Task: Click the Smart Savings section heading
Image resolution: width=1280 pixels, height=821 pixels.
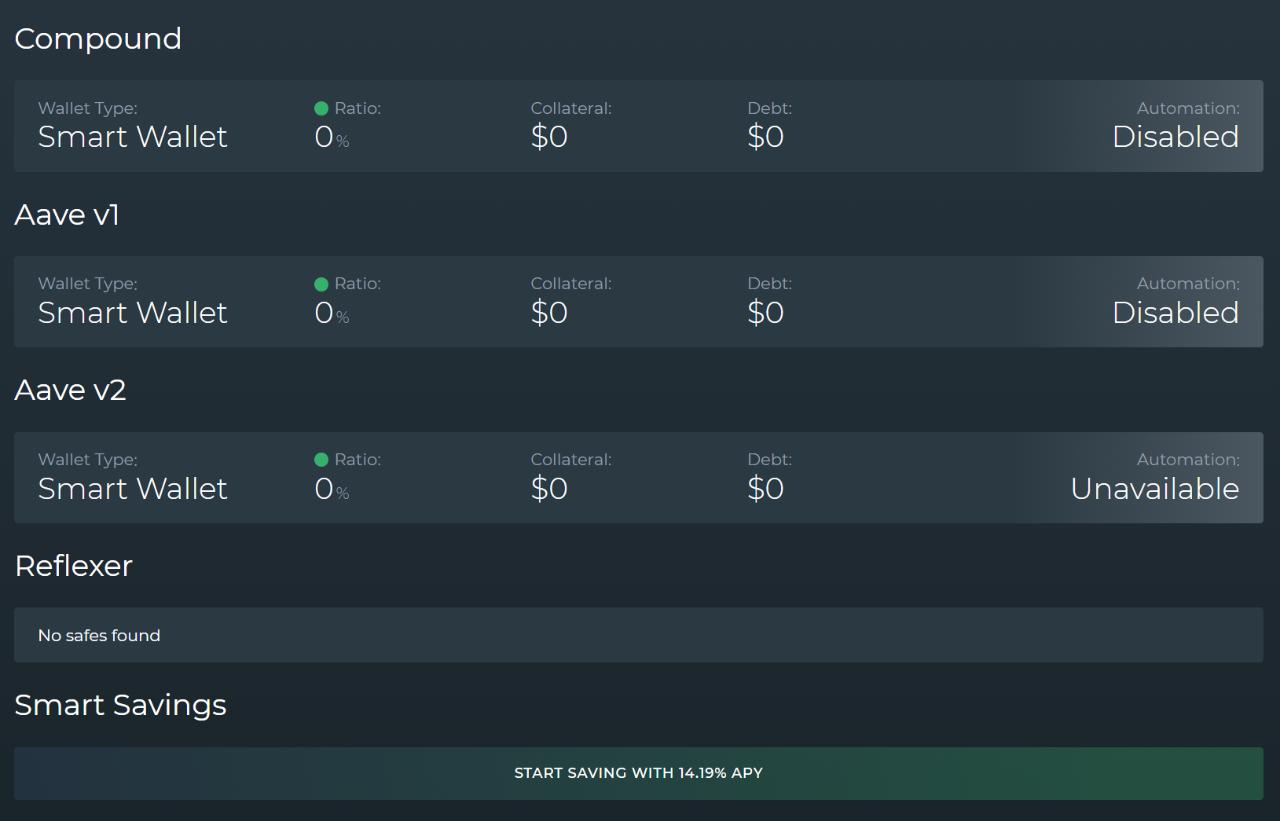Action: coord(120,705)
